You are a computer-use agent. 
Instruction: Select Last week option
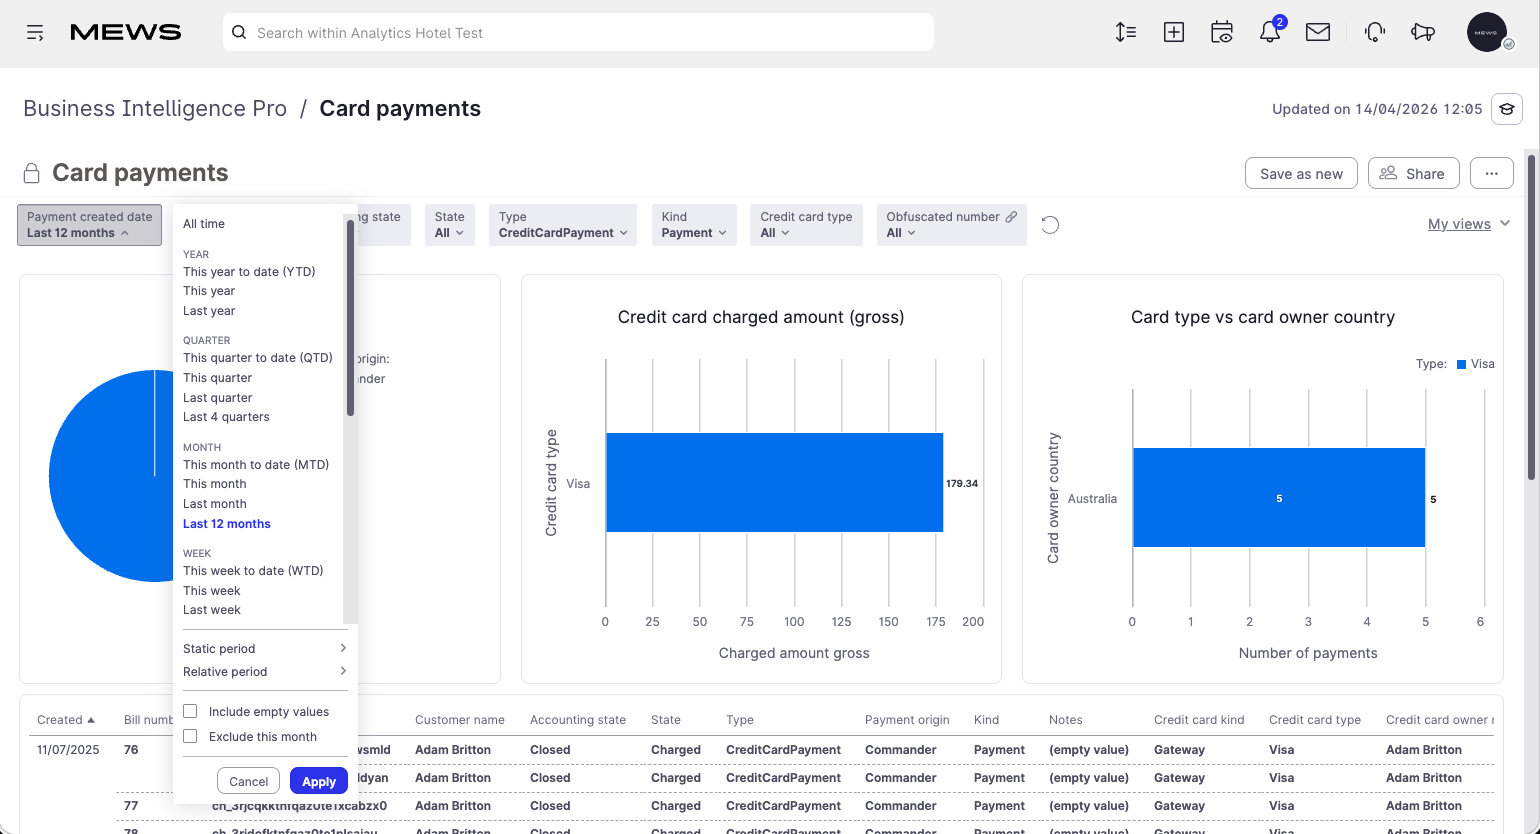pos(212,610)
